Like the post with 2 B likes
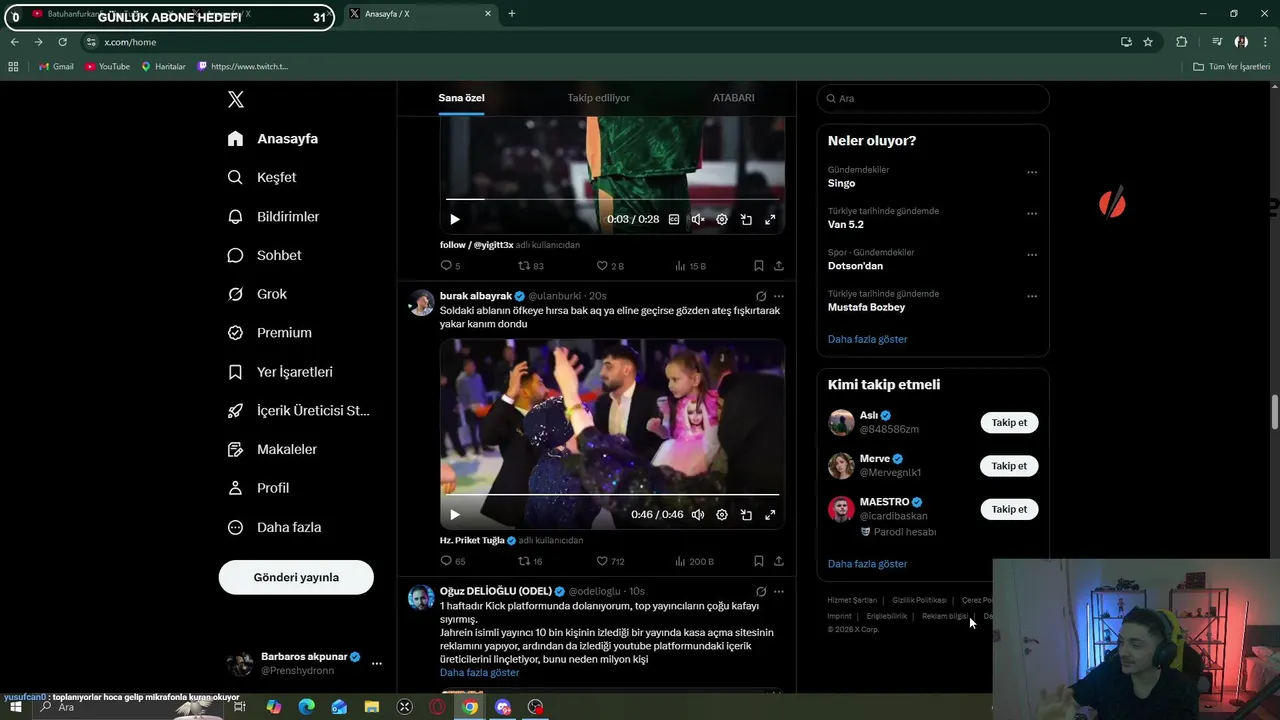This screenshot has width=1280, height=720. point(609,266)
